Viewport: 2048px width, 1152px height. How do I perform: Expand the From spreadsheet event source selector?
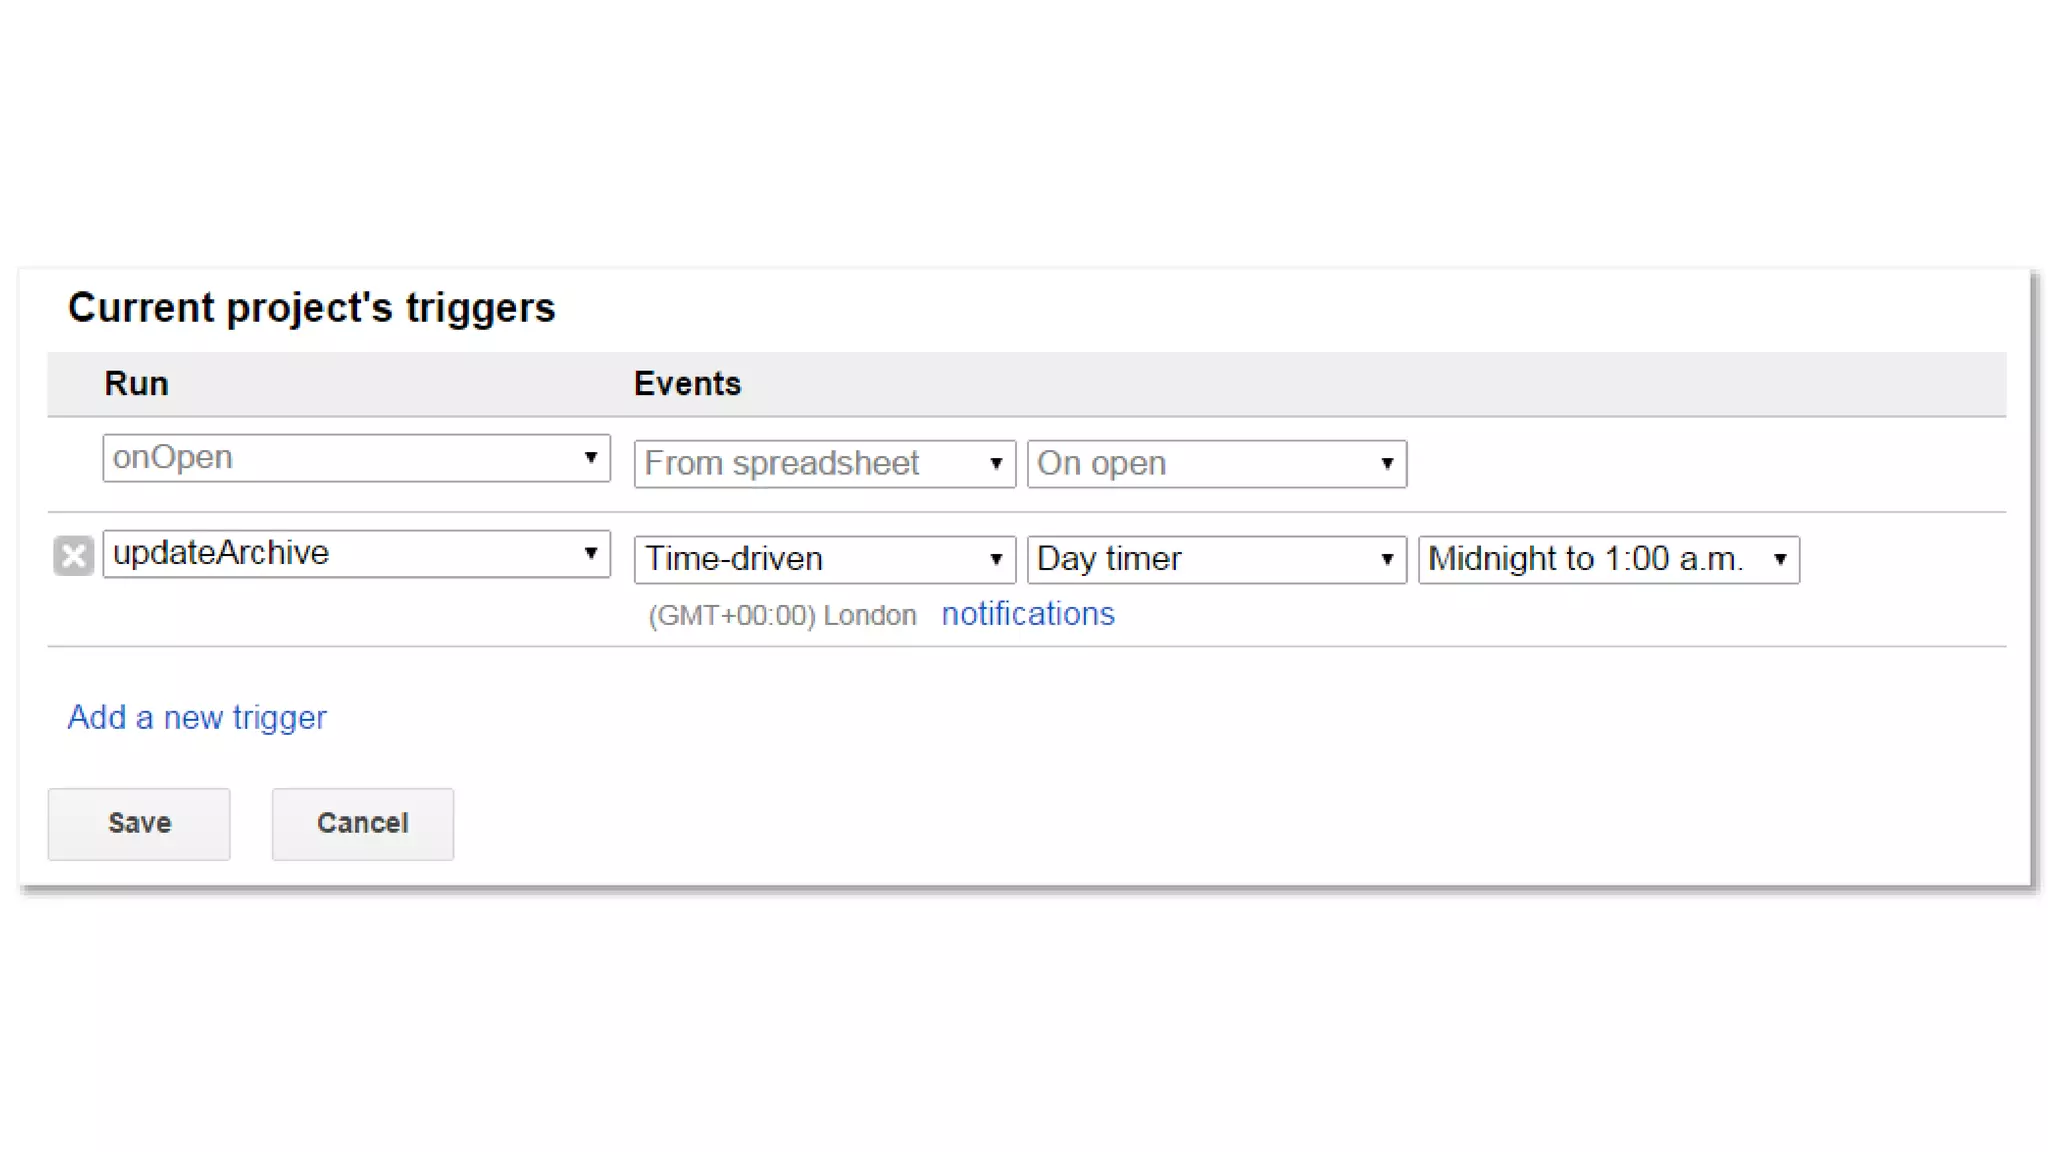pyautogui.click(x=823, y=464)
